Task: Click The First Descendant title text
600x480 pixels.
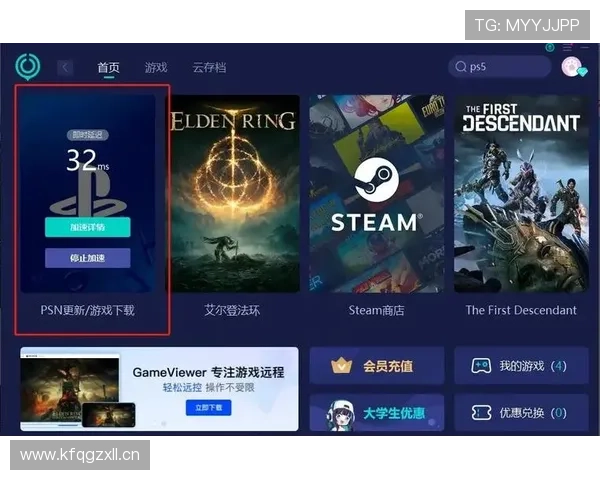Action: [521, 310]
